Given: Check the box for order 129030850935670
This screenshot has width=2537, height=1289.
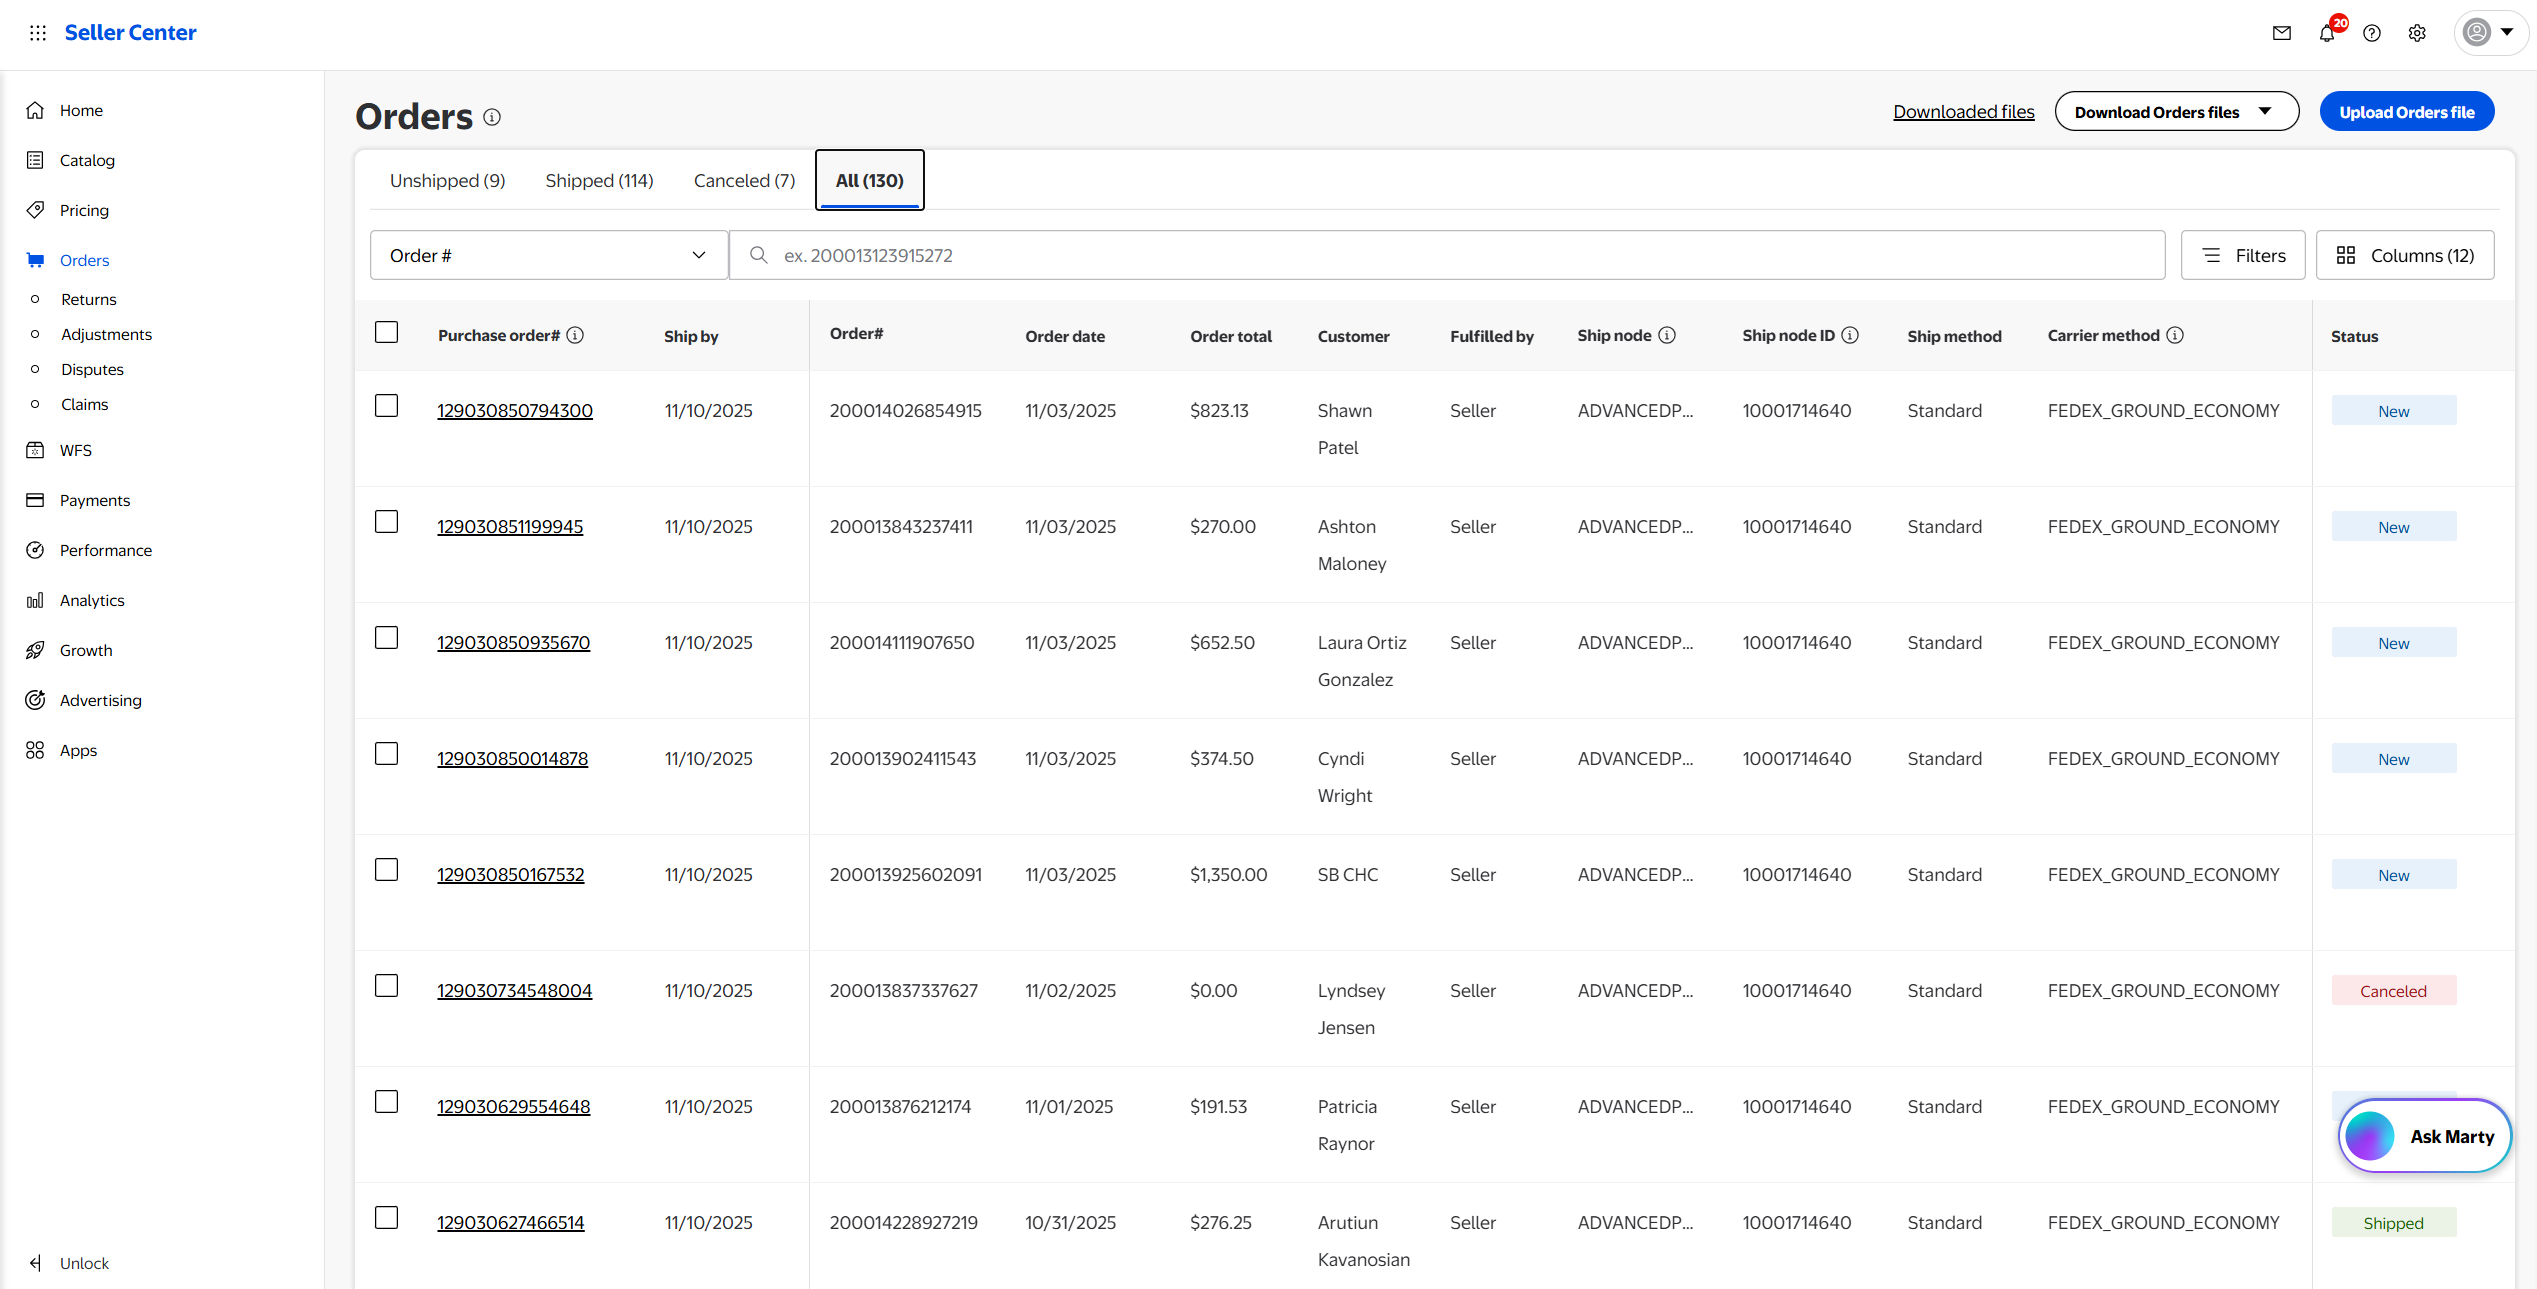Looking at the screenshot, I should [387, 638].
